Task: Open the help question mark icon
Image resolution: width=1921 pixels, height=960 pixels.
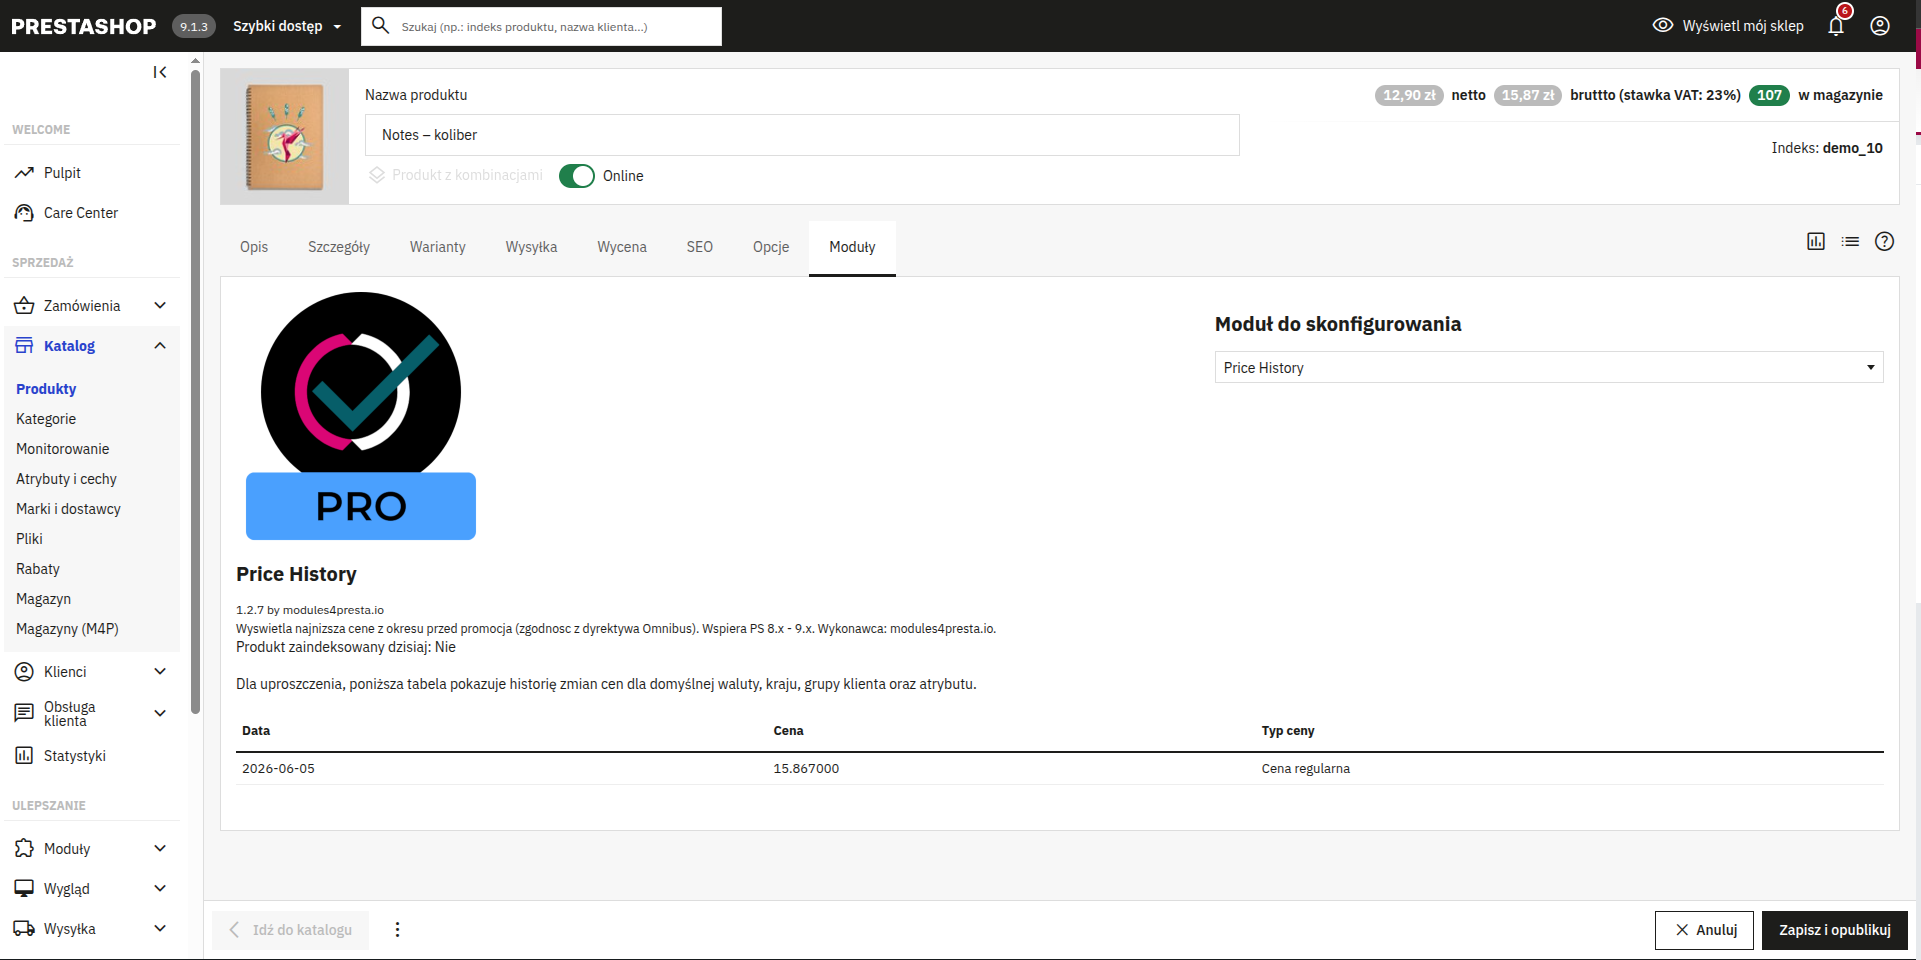Action: coord(1884,241)
